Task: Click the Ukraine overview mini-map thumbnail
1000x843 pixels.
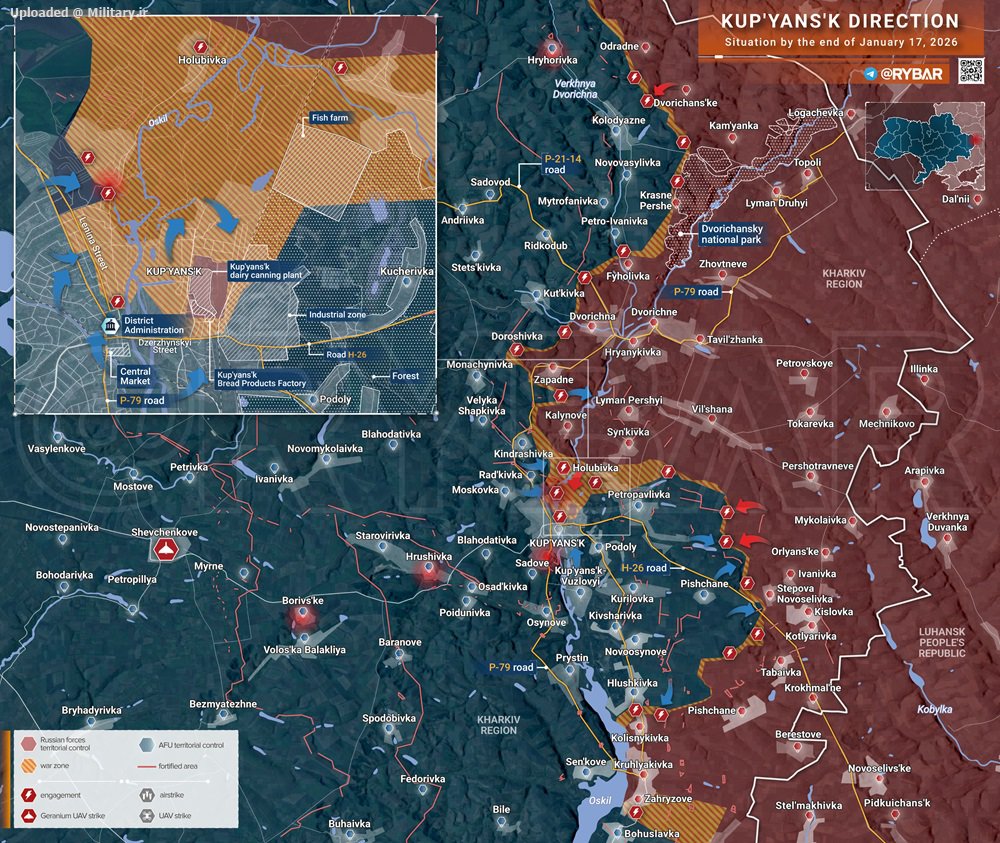Action: [x=925, y=146]
